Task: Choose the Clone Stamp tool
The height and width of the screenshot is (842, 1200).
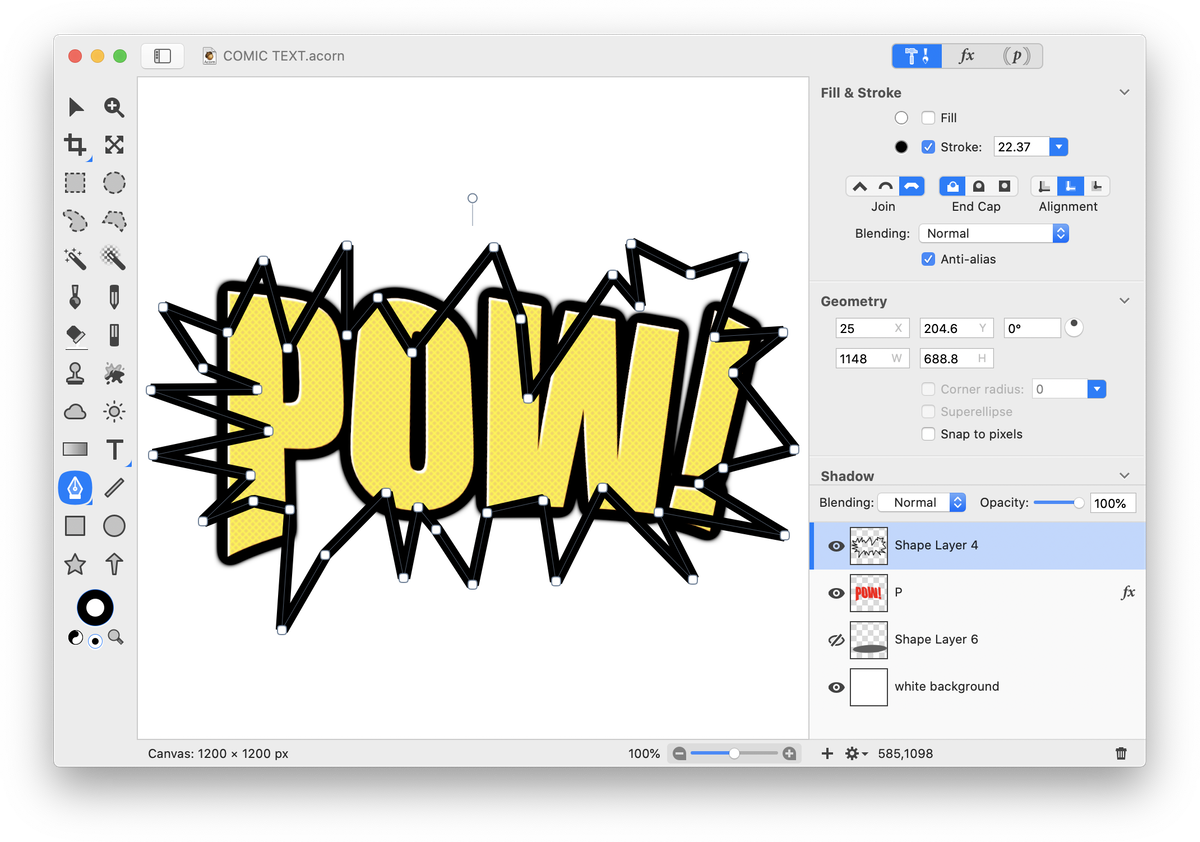Action: pyautogui.click(x=75, y=373)
